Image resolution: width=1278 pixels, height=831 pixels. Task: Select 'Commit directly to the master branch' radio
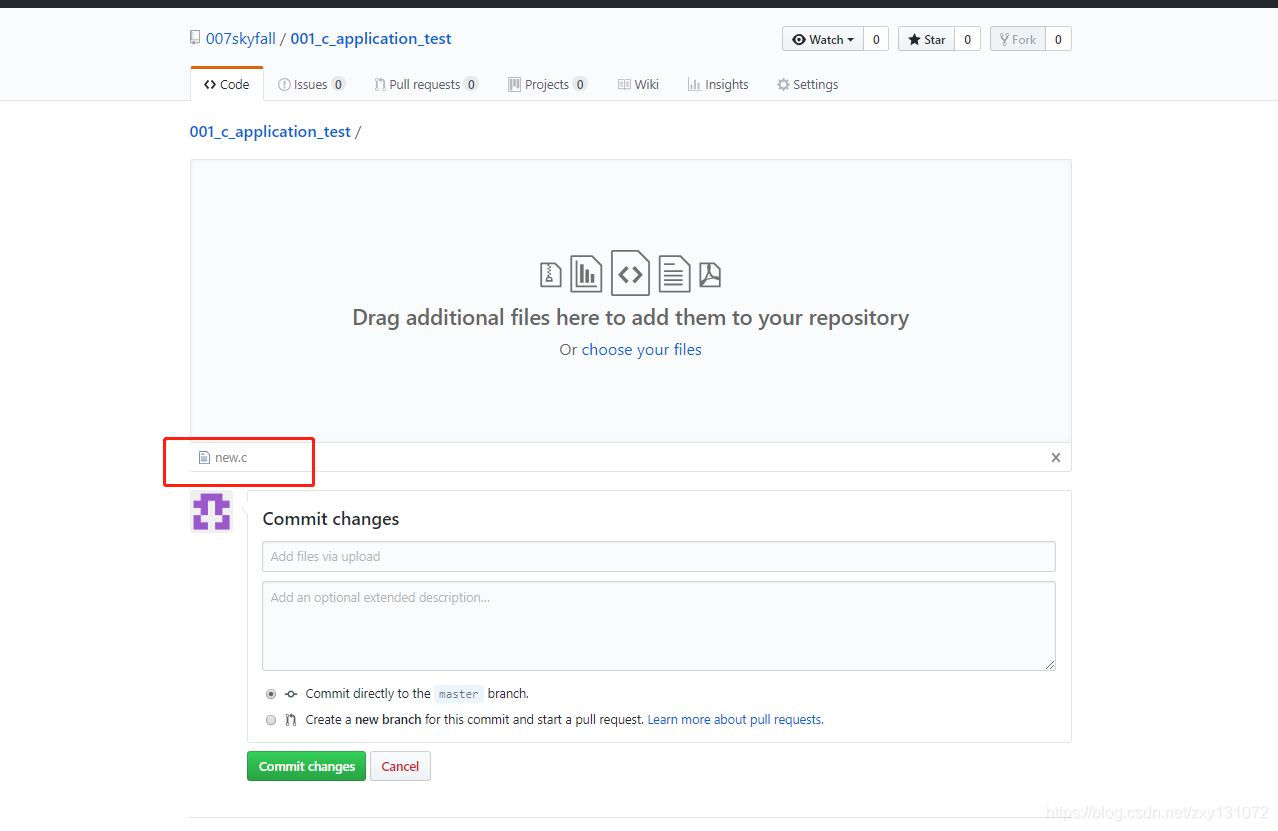click(x=271, y=693)
